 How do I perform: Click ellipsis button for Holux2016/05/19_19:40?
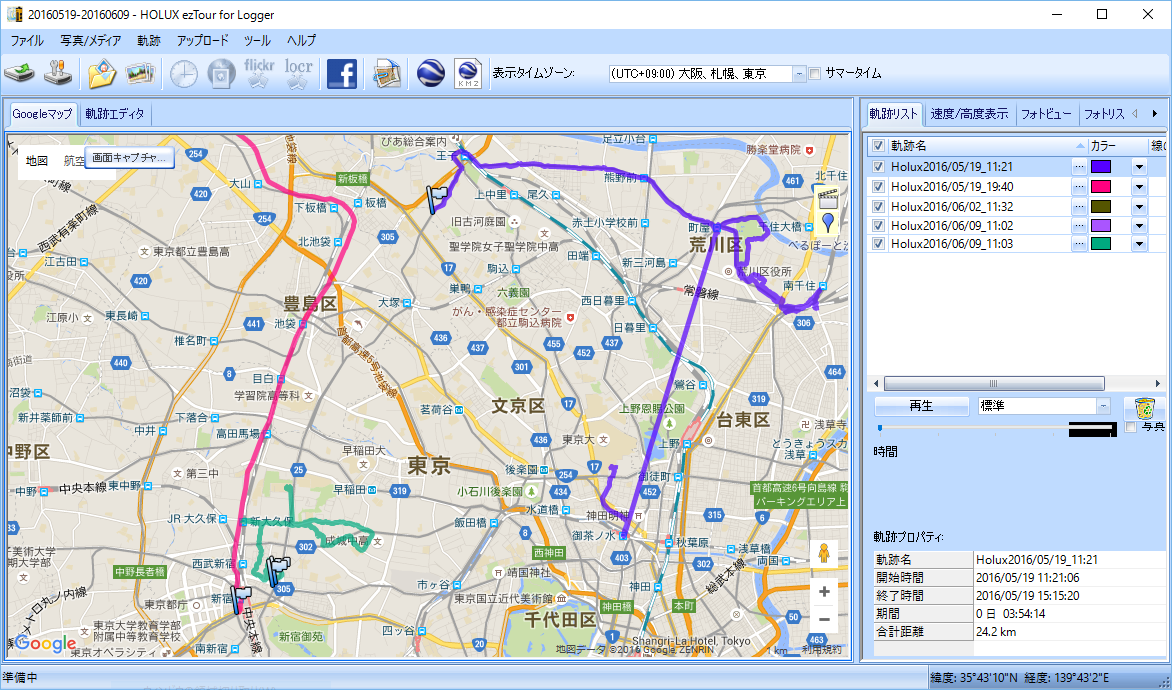point(1079,187)
